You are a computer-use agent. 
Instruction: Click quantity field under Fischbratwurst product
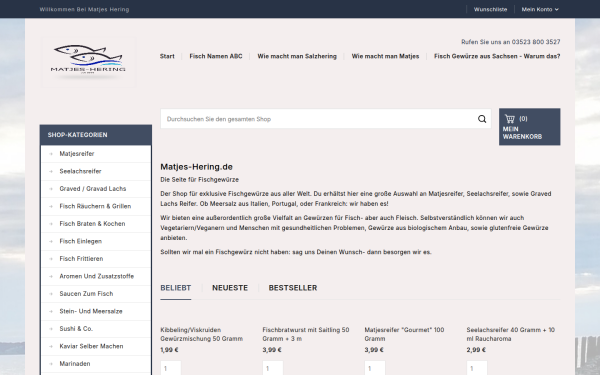pyautogui.click(x=273, y=368)
